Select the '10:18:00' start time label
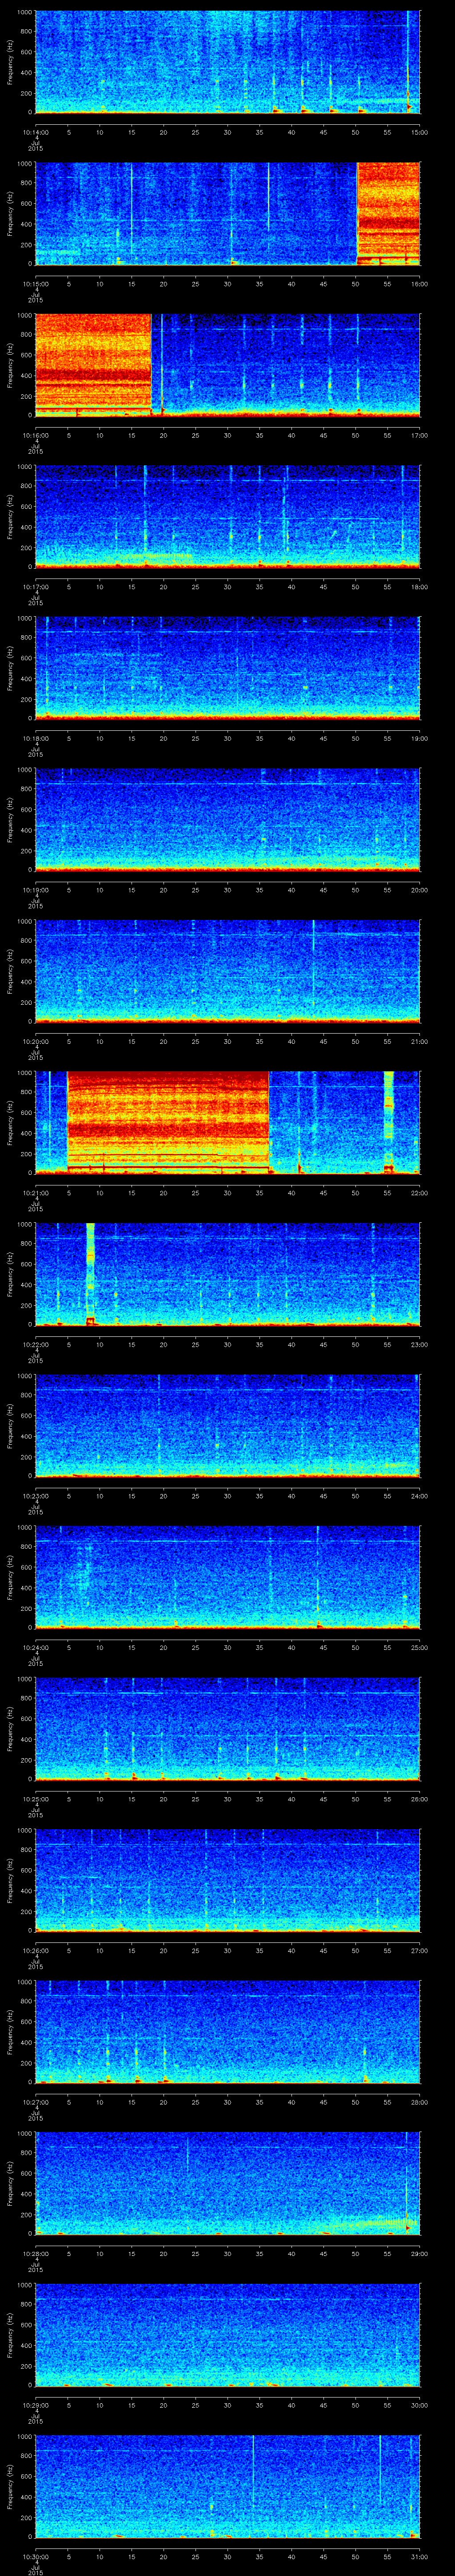This screenshot has width=455, height=2576. tap(35, 738)
